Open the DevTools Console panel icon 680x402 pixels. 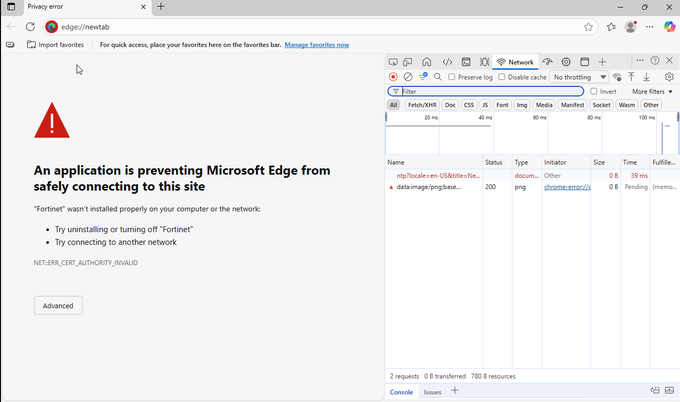coord(466,62)
